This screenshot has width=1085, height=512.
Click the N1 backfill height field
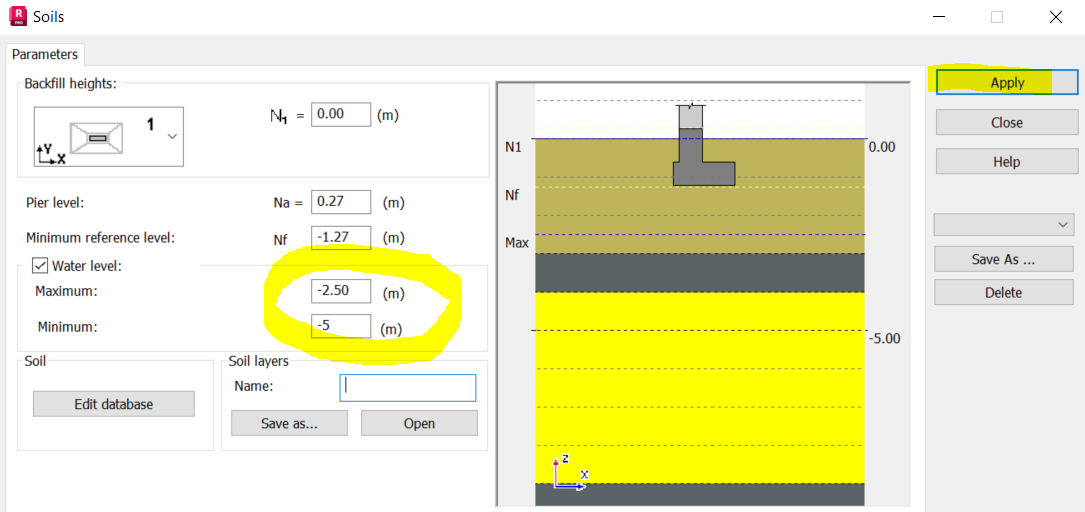[x=340, y=115]
